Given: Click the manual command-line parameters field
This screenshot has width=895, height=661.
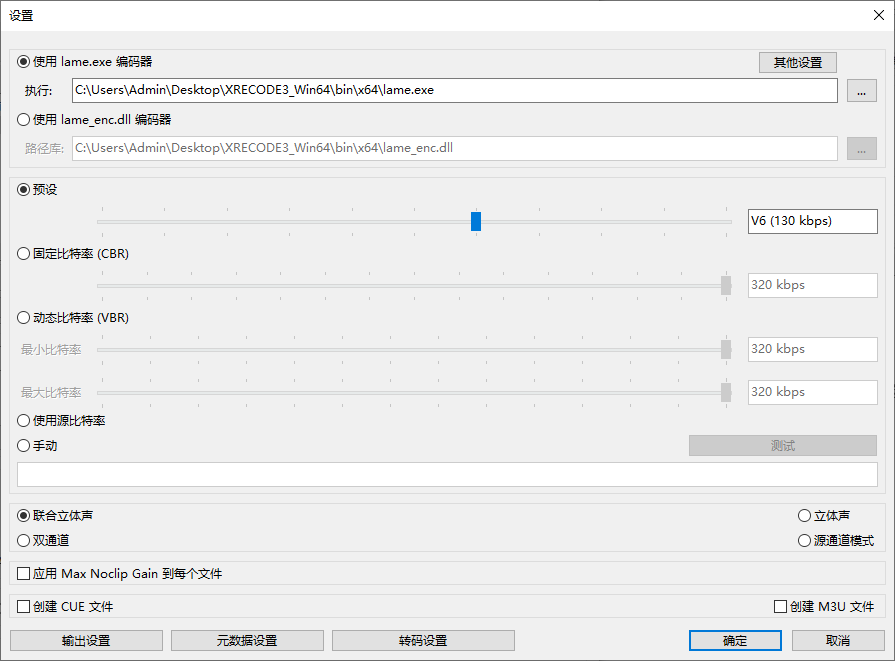Looking at the screenshot, I should coord(448,474).
